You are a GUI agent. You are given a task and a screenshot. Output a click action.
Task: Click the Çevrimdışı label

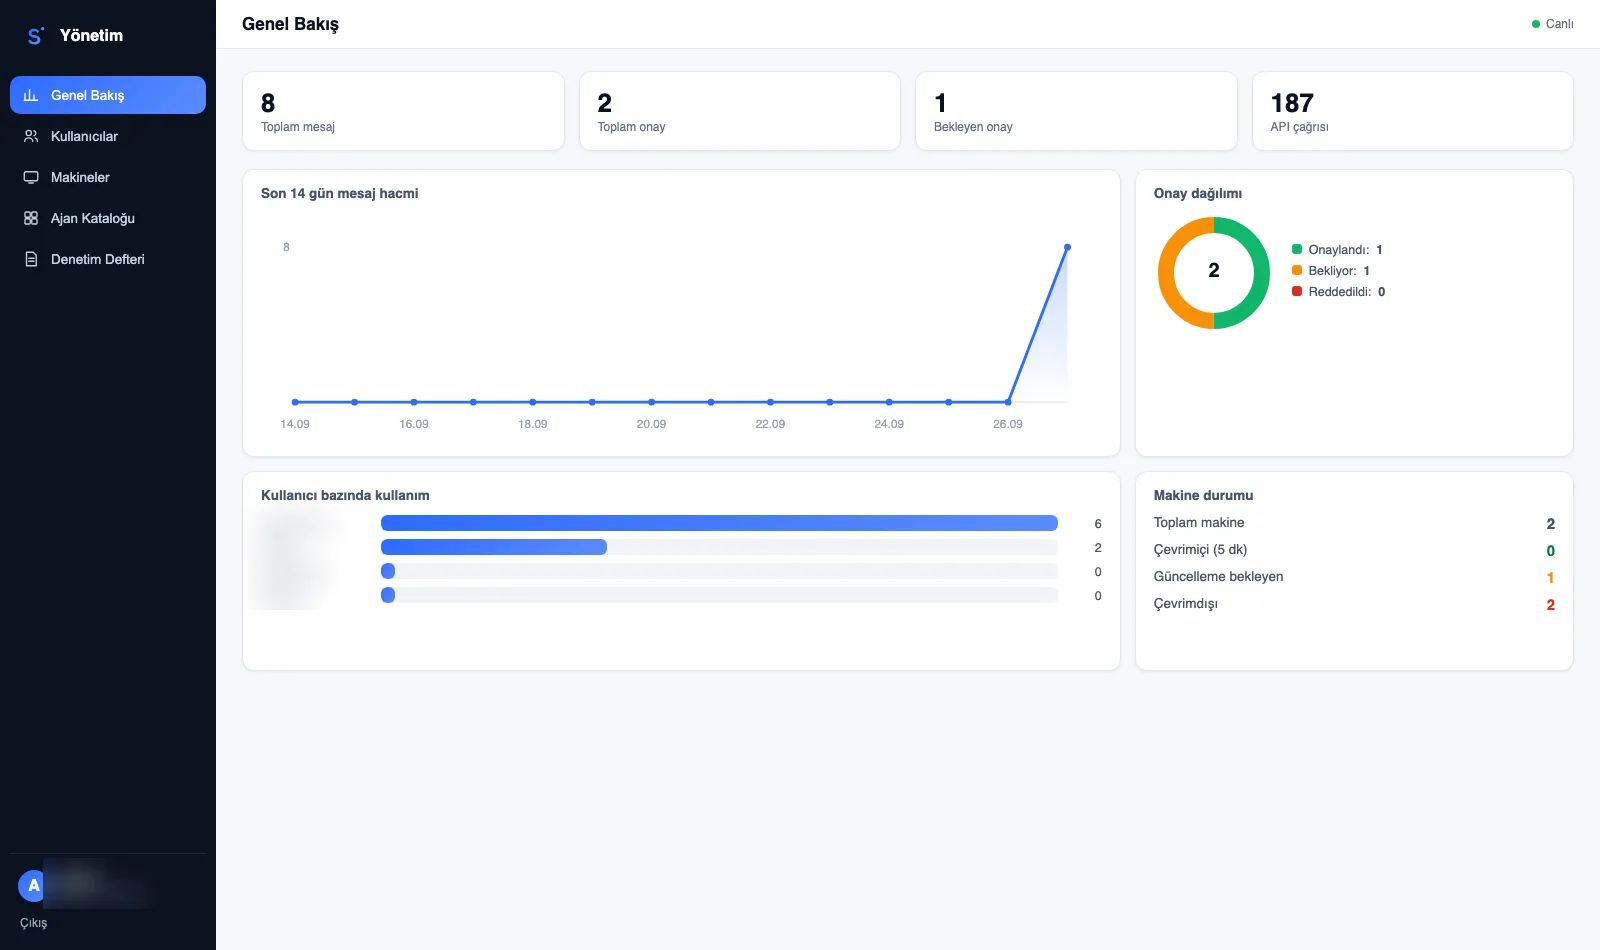1186,604
